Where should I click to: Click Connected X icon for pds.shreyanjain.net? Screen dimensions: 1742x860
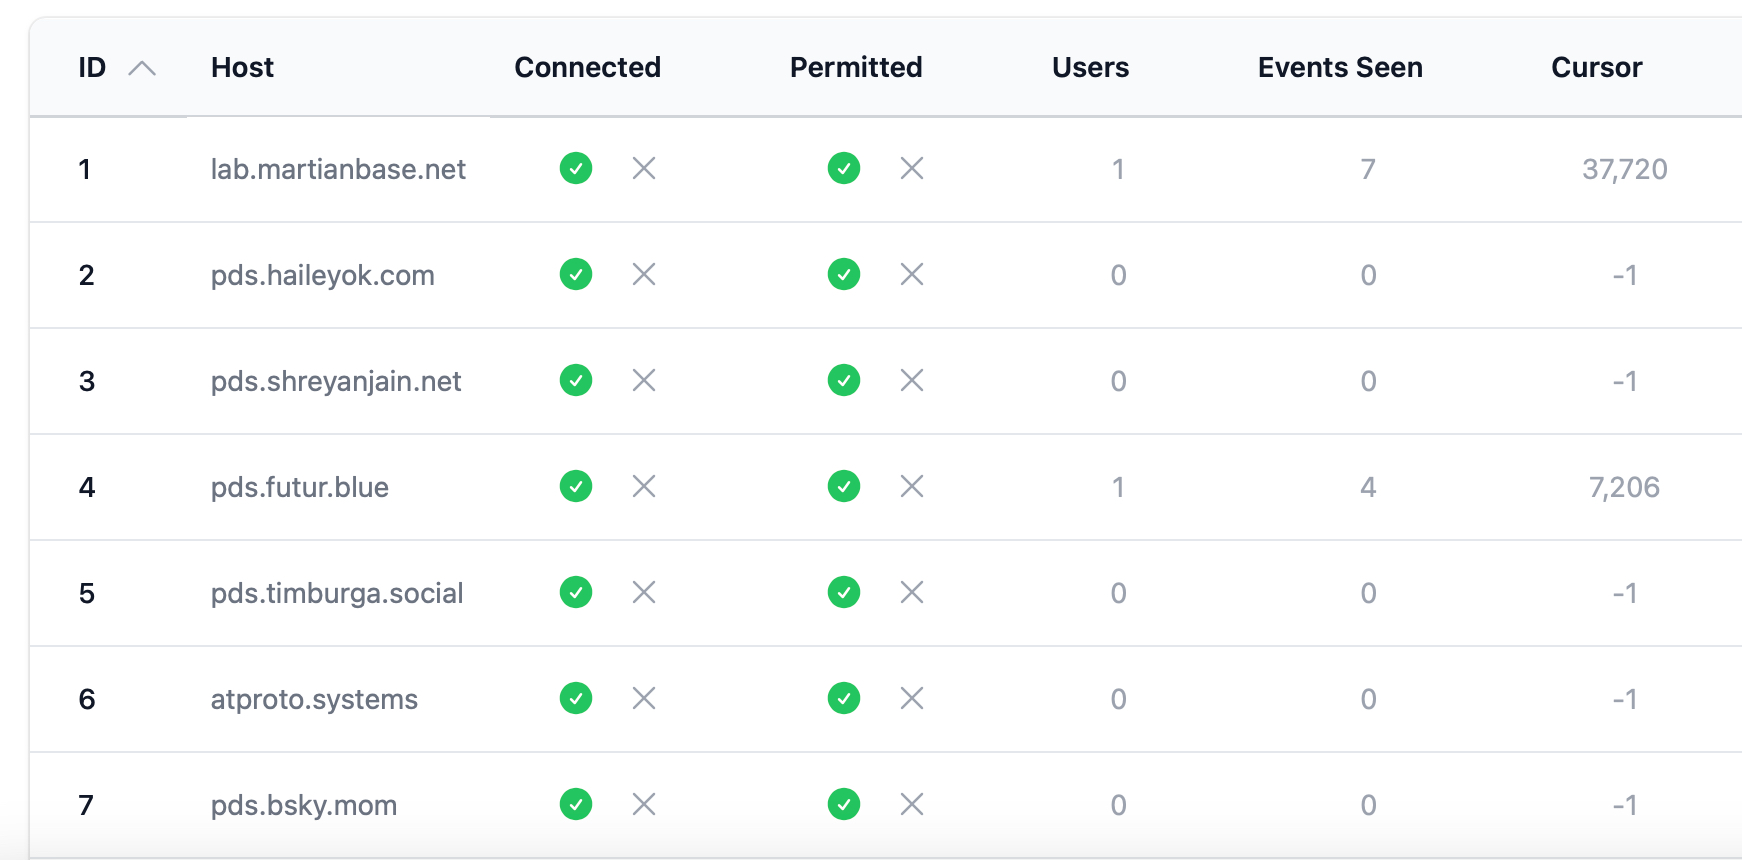pos(644,381)
